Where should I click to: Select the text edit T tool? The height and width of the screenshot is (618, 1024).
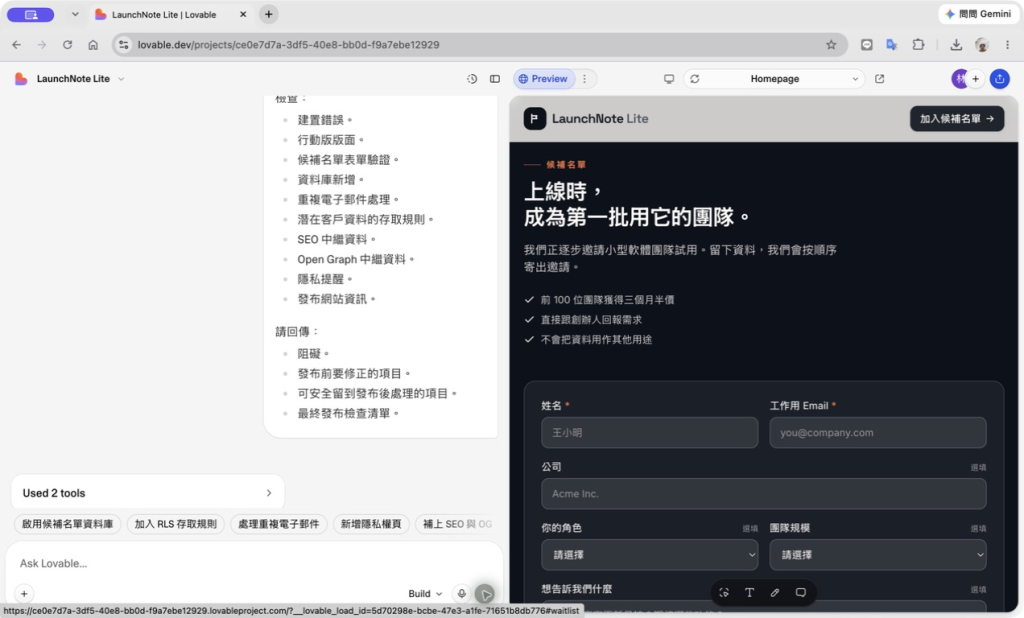pos(749,593)
